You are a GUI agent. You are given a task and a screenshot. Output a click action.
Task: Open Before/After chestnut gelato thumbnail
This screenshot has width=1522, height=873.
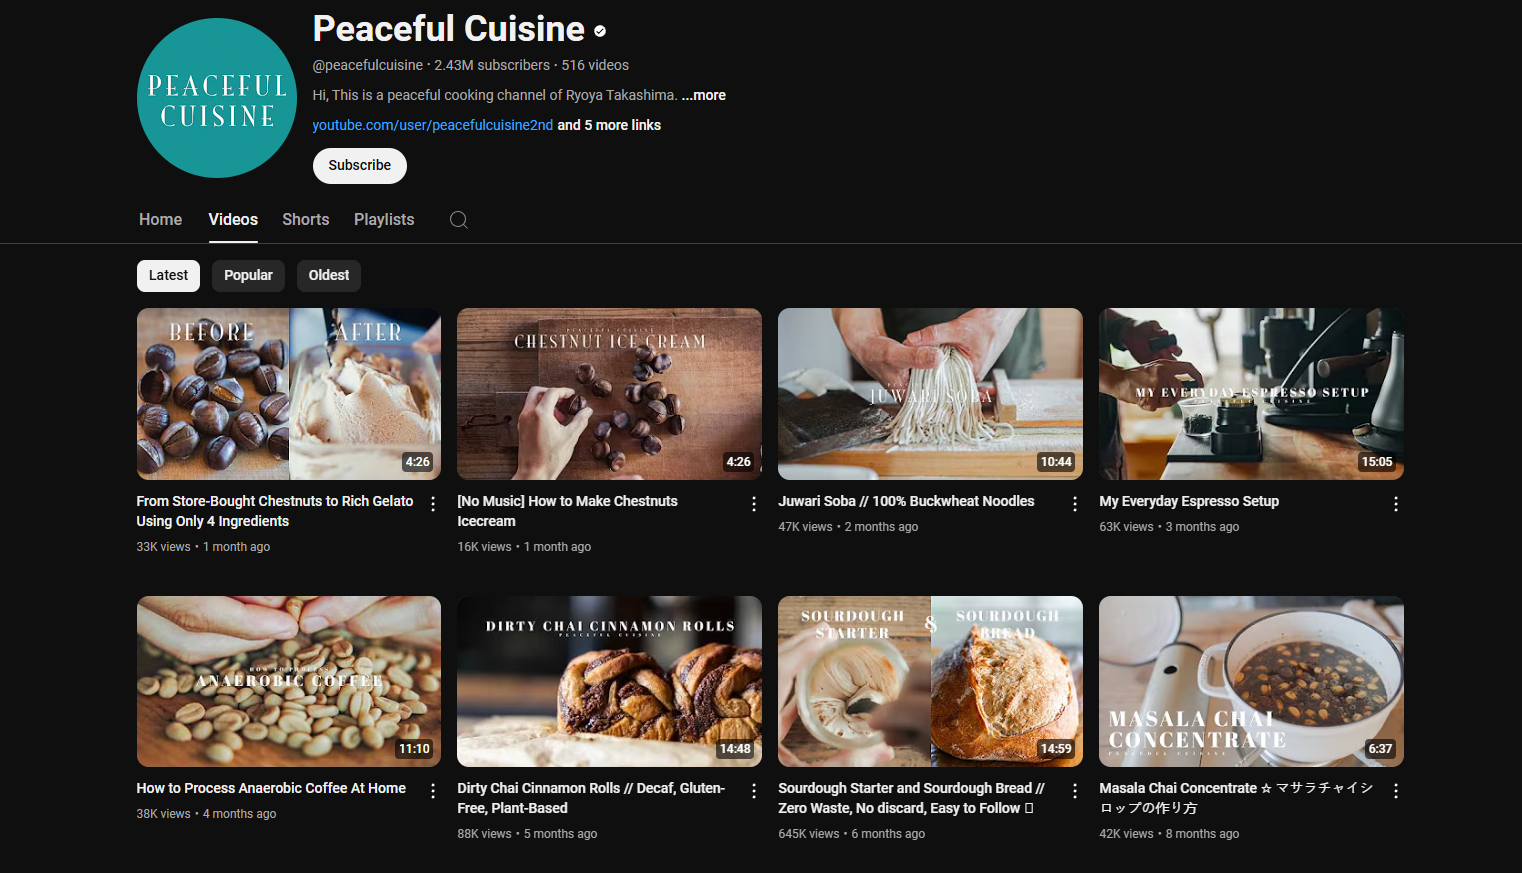tap(289, 394)
